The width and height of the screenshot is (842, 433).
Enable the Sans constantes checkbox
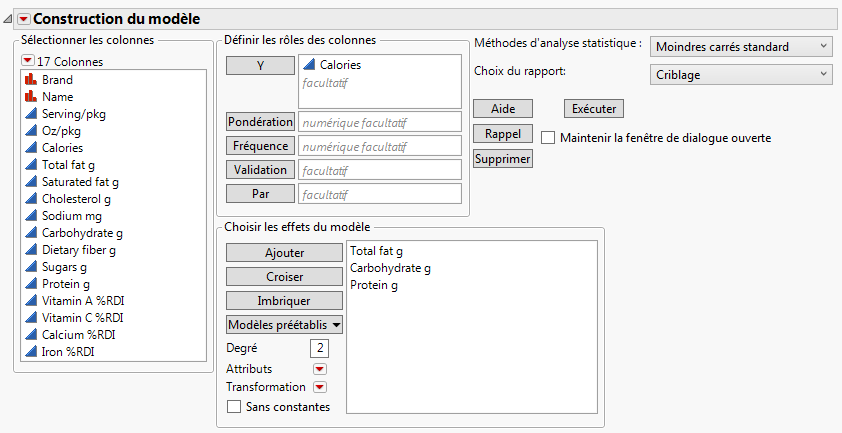tap(234, 407)
